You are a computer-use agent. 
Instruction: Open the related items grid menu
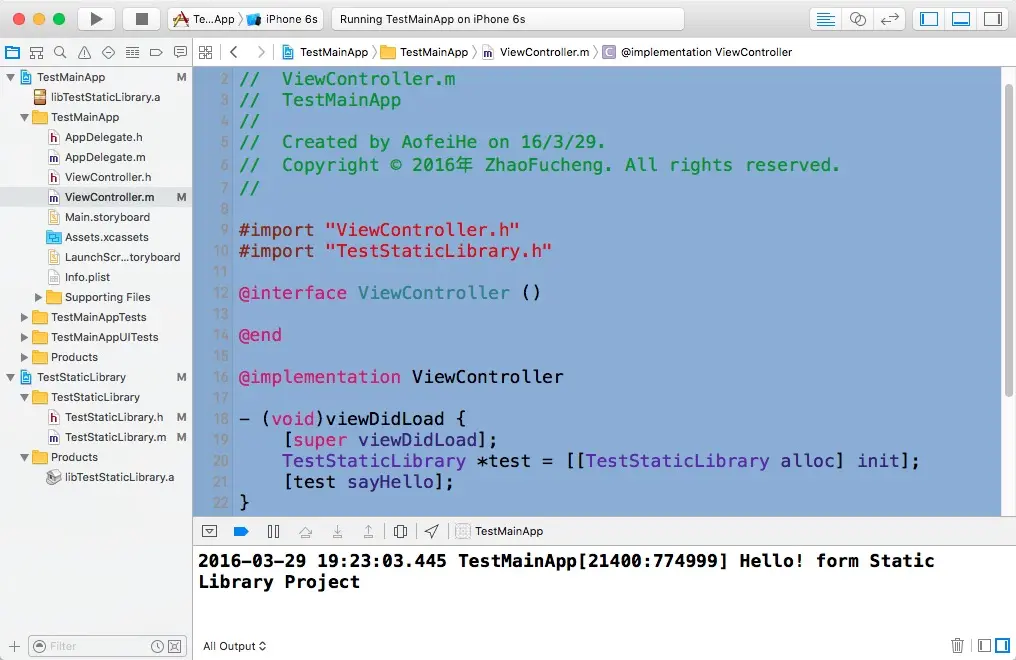point(205,52)
